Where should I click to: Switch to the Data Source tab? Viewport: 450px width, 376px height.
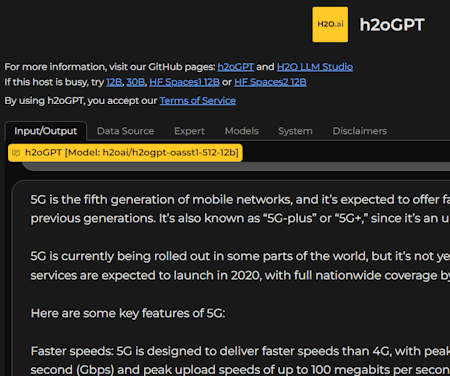pos(126,131)
